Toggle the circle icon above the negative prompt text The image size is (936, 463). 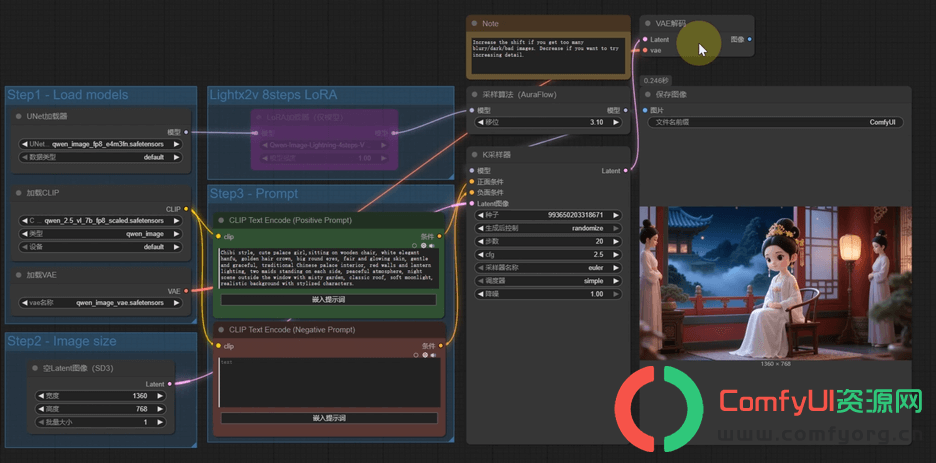click(x=415, y=355)
